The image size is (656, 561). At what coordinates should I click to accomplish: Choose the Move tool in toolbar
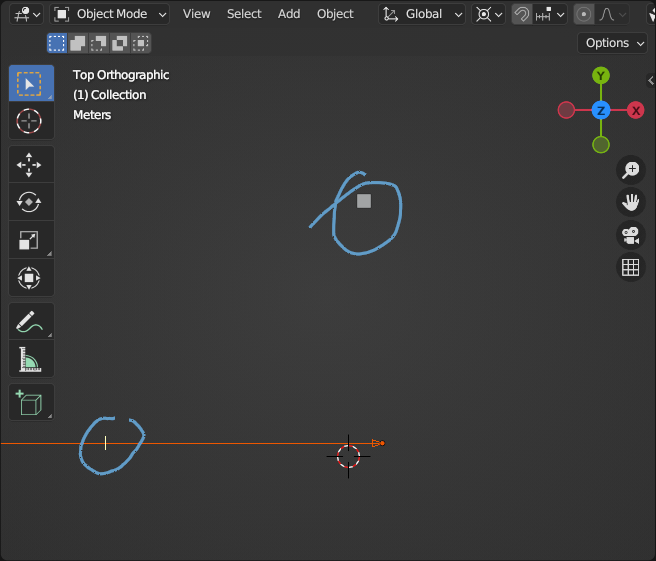[30, 164]
